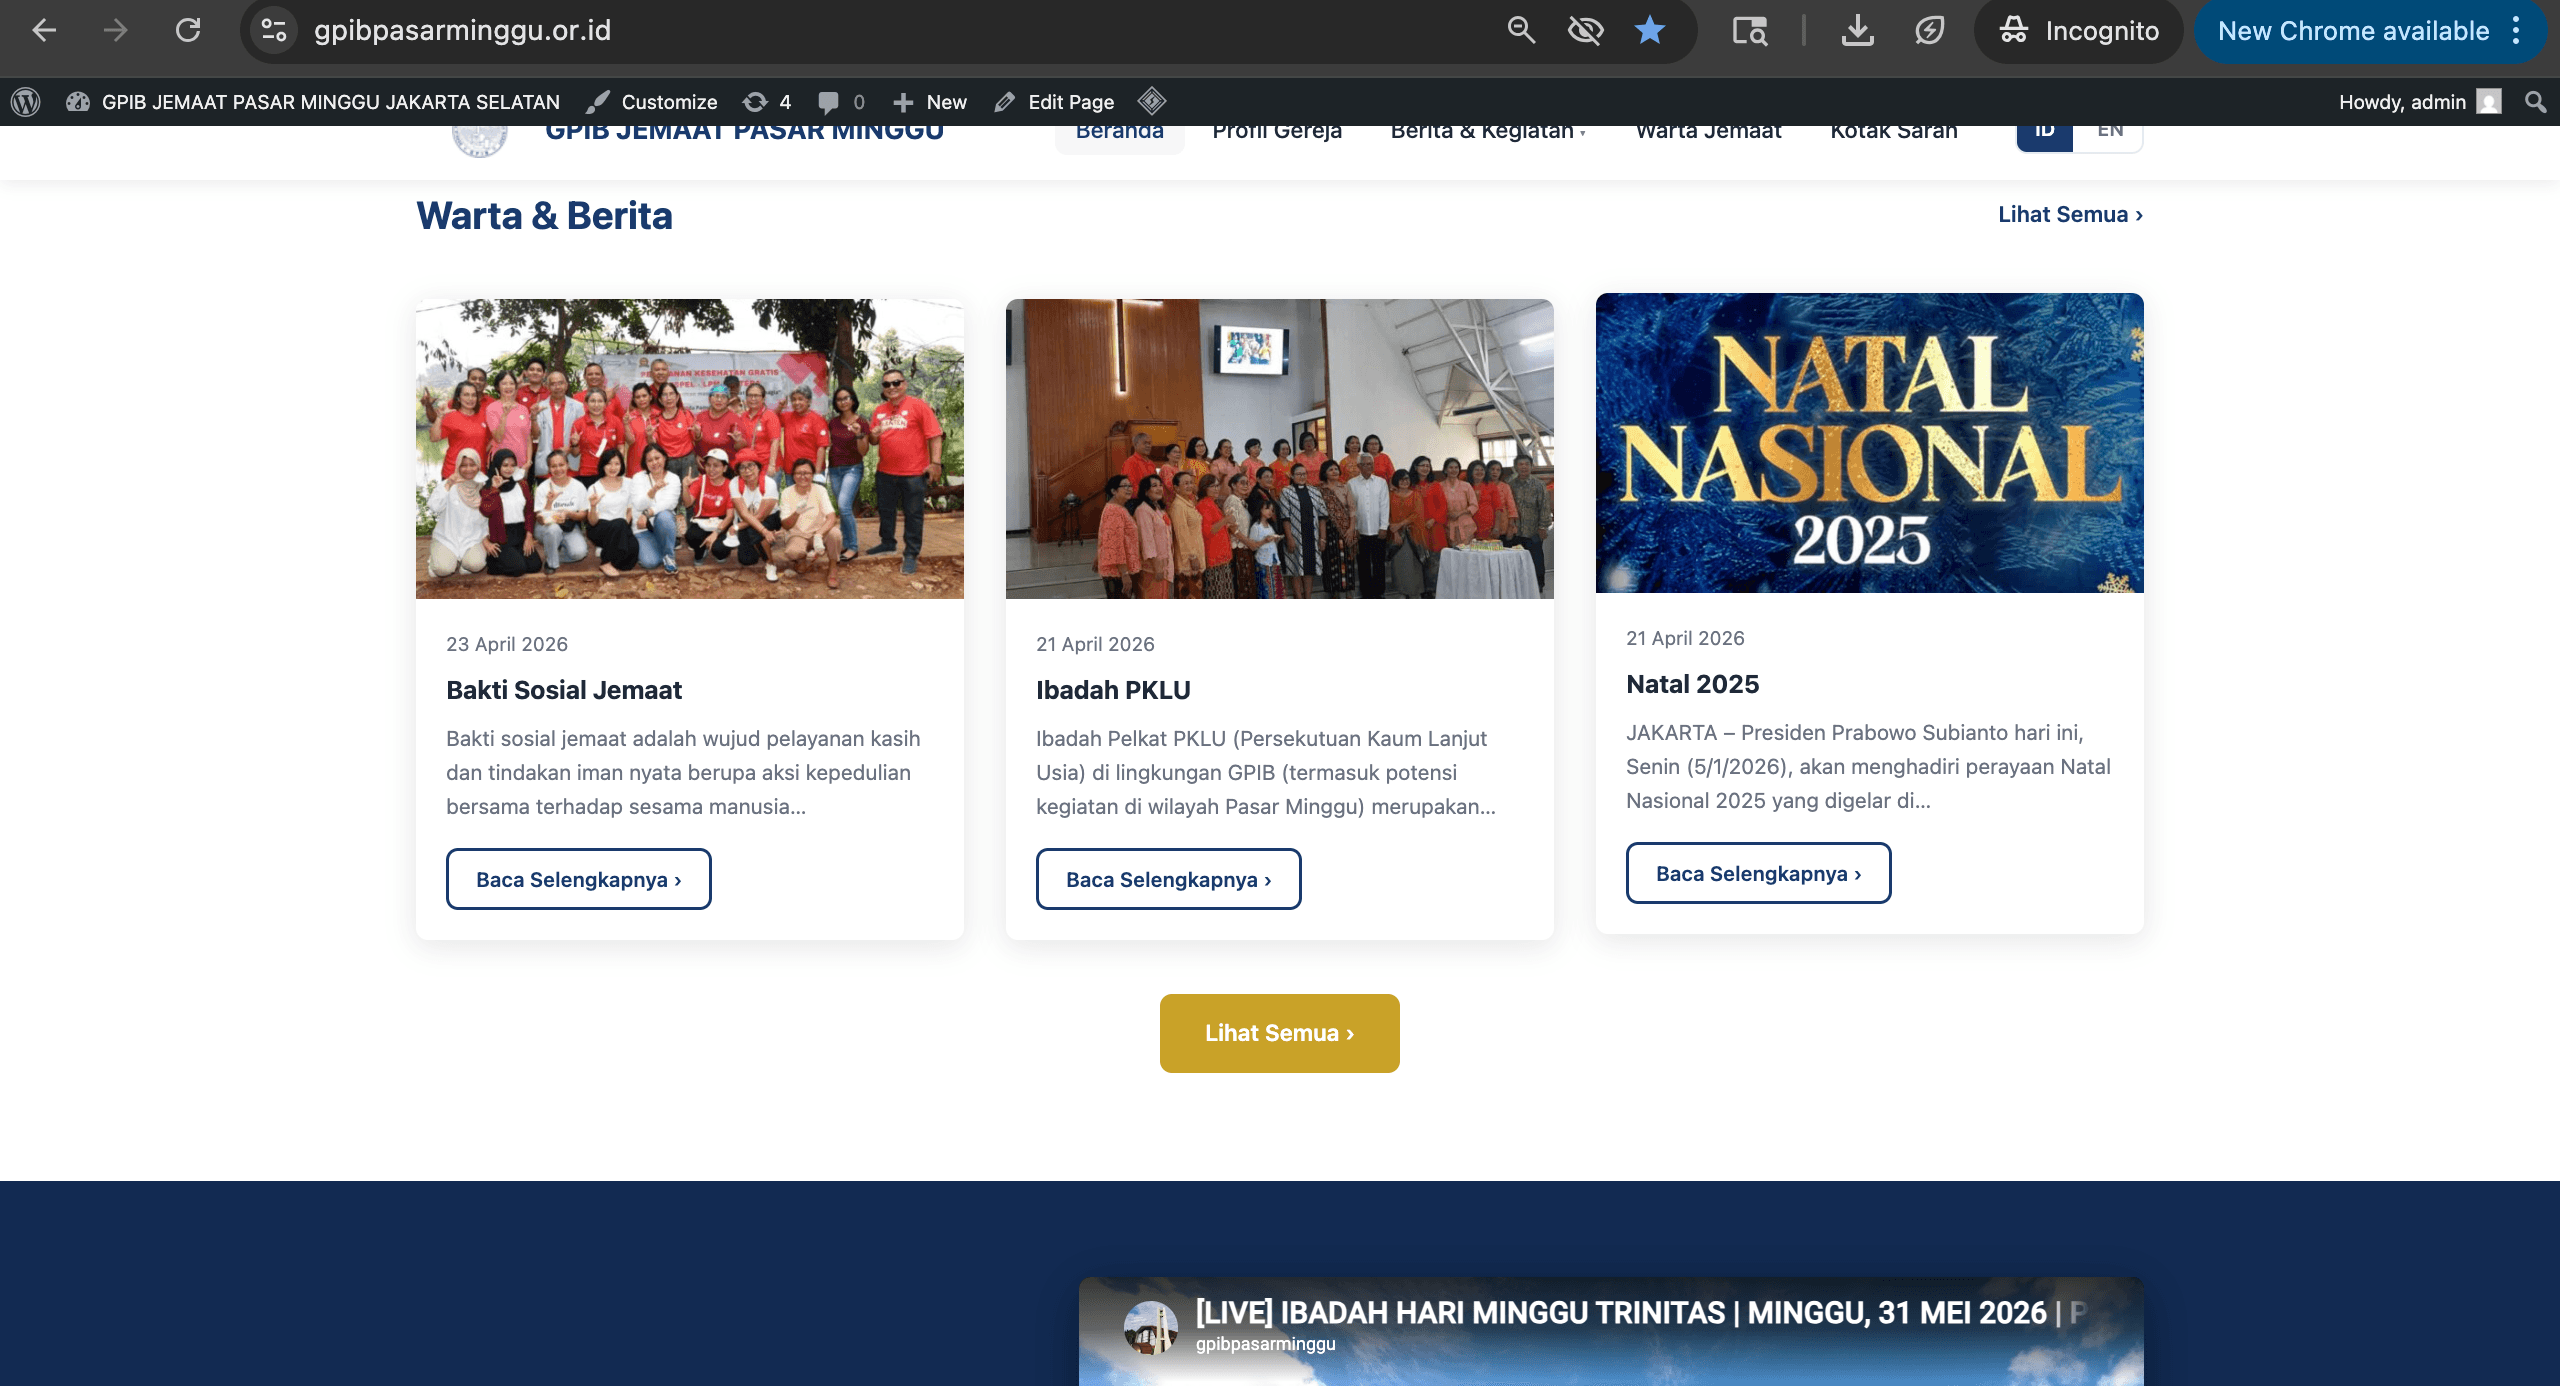2560x1386 pixels.
Task: Click the crossed-eye tracking protection icon
Action: pyautogui.click(x=1585, y=30)
